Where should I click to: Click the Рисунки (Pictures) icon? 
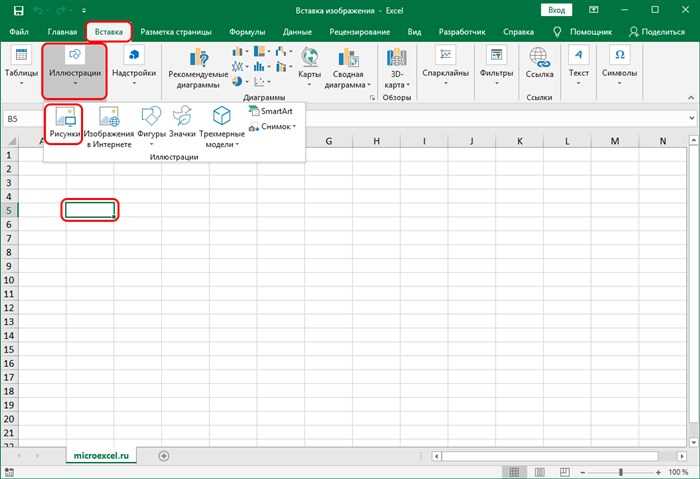64,124
